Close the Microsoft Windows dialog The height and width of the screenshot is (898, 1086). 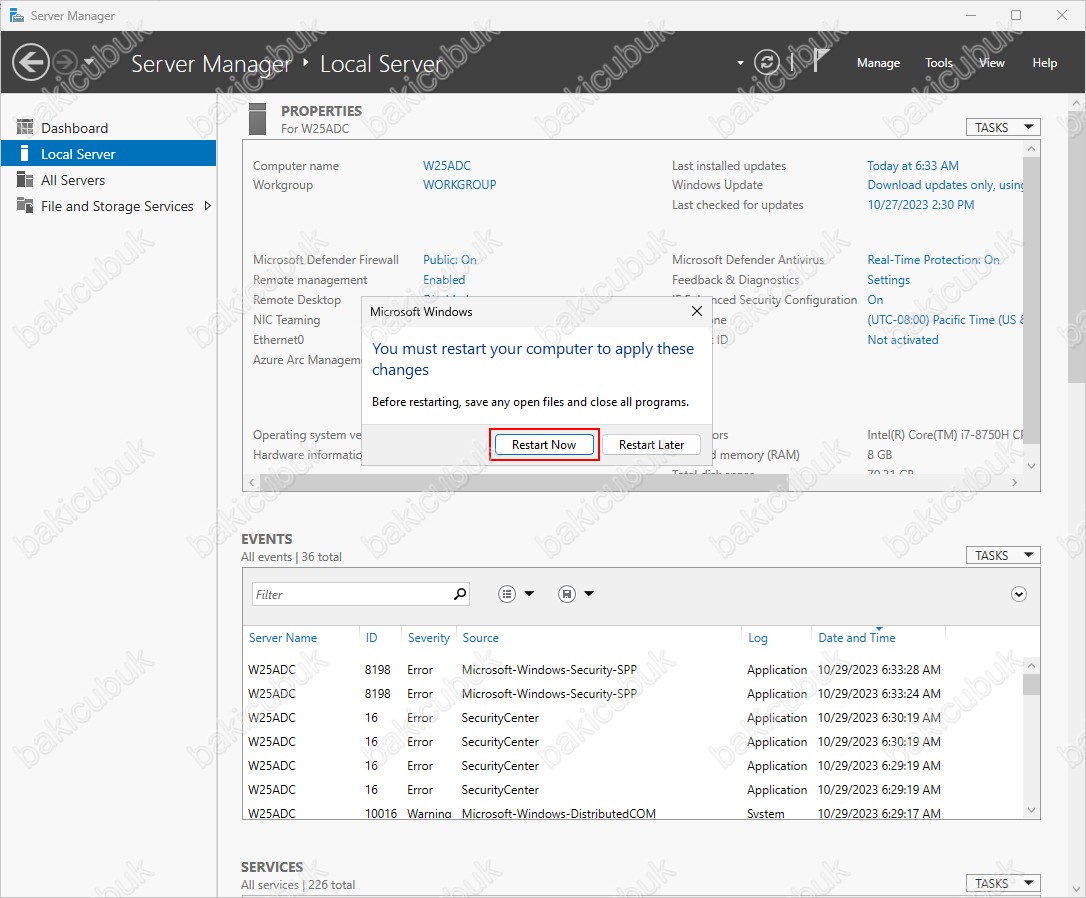697,312
